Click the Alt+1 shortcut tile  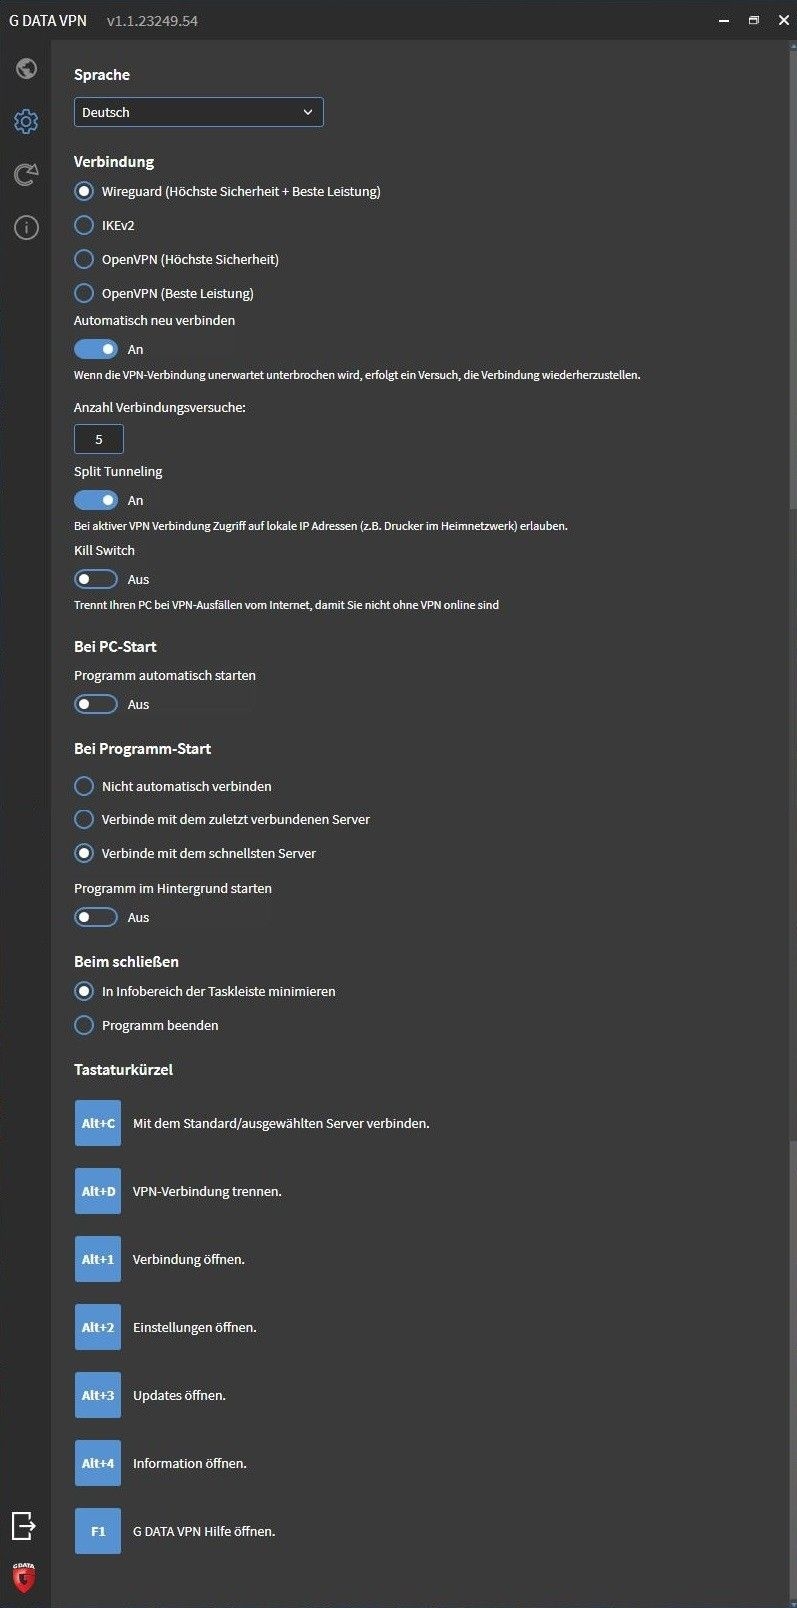pos(98,1259)
